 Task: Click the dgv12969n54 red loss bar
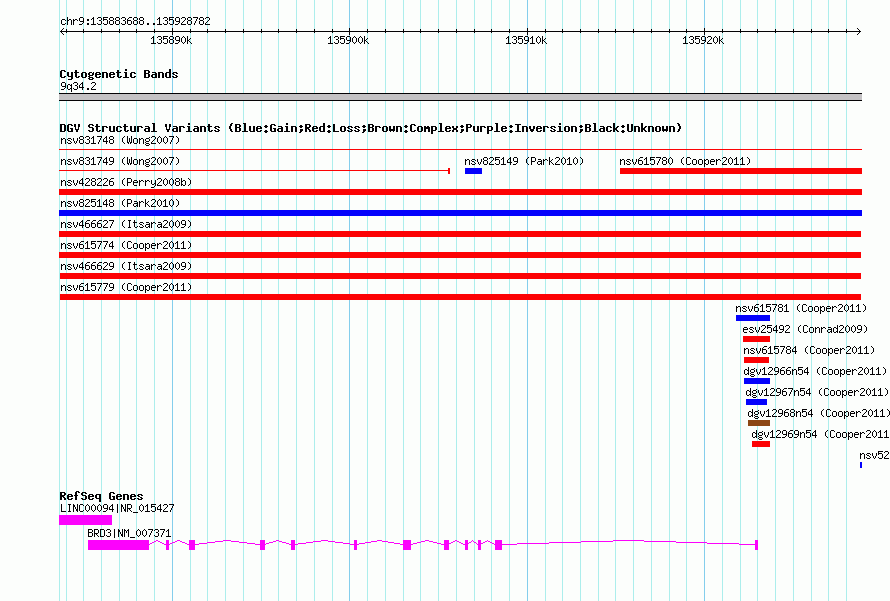tap(761, 444)
